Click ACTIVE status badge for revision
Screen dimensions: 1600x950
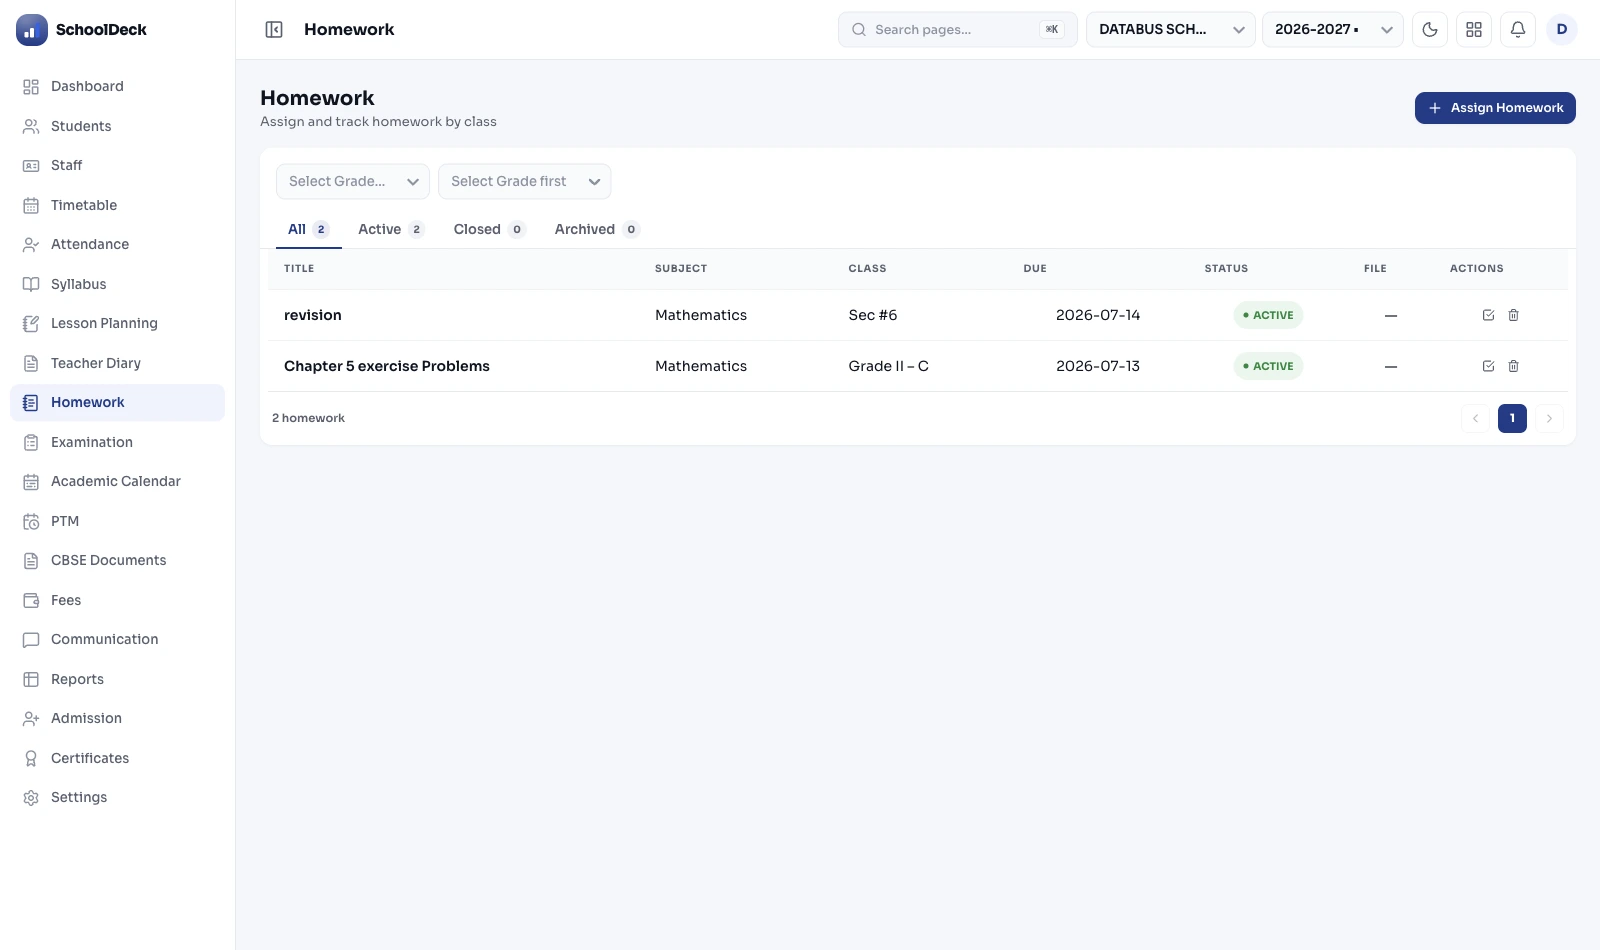point(1268,315)
